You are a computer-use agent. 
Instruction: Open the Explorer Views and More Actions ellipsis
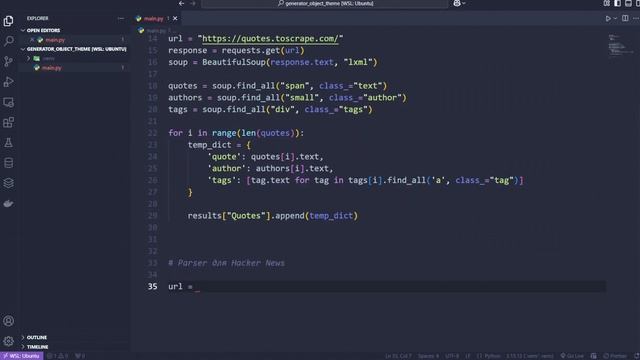tap(120, 18)
